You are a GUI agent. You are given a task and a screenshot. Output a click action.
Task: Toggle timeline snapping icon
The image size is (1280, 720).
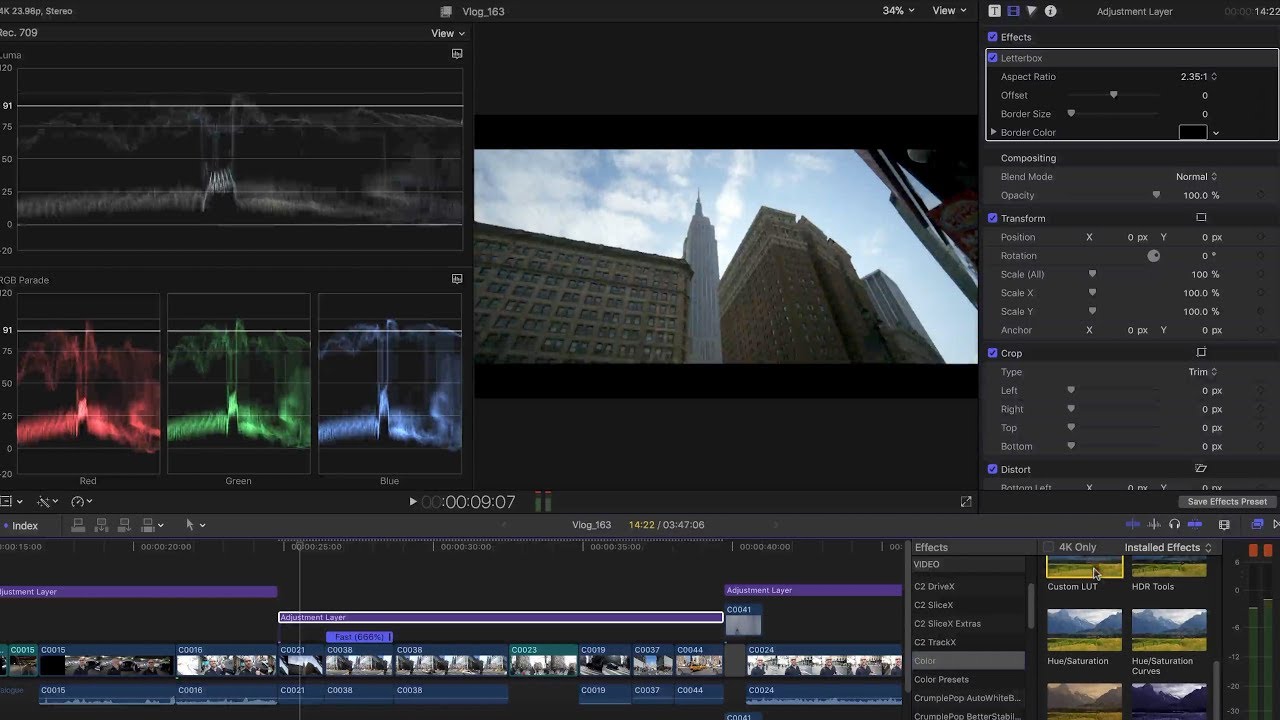point(1194,524)
